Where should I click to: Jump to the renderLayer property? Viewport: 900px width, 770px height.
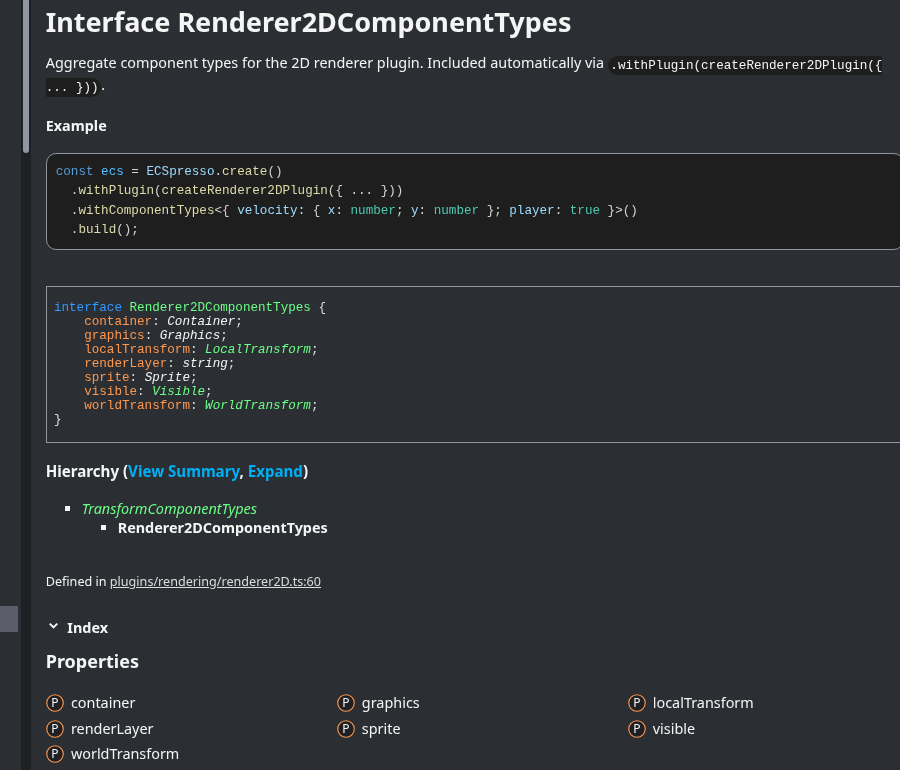click(112, 729)
